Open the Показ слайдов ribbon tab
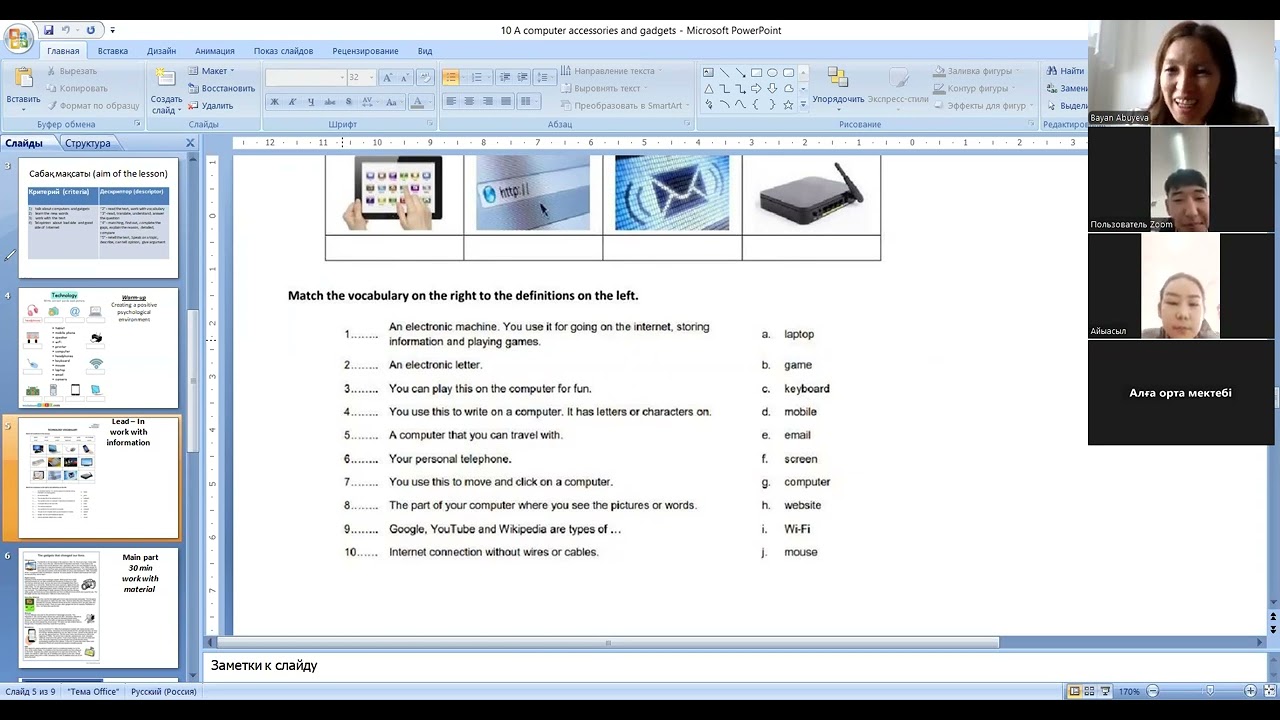The width and height of the screenshot is (1280, 720). click(283, 51)
